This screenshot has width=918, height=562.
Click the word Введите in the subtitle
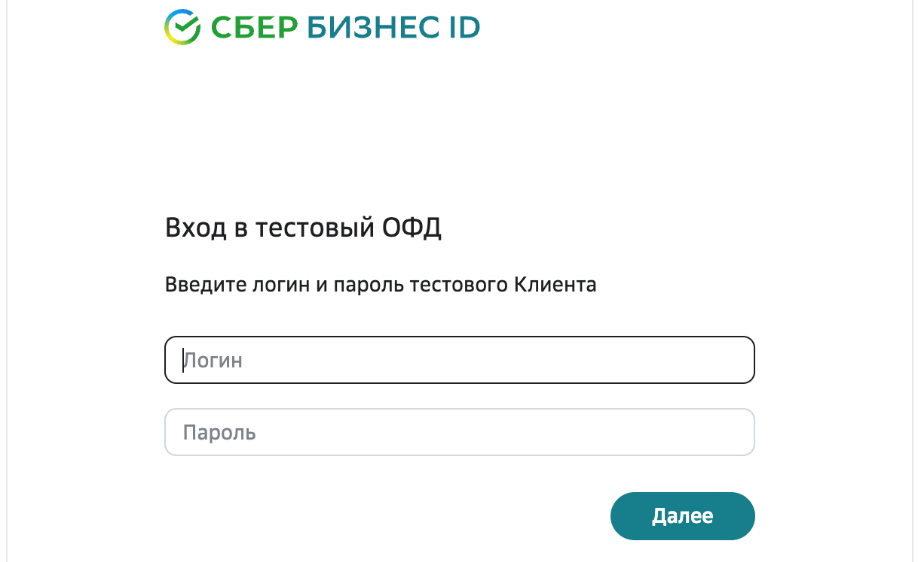(202, 285)
